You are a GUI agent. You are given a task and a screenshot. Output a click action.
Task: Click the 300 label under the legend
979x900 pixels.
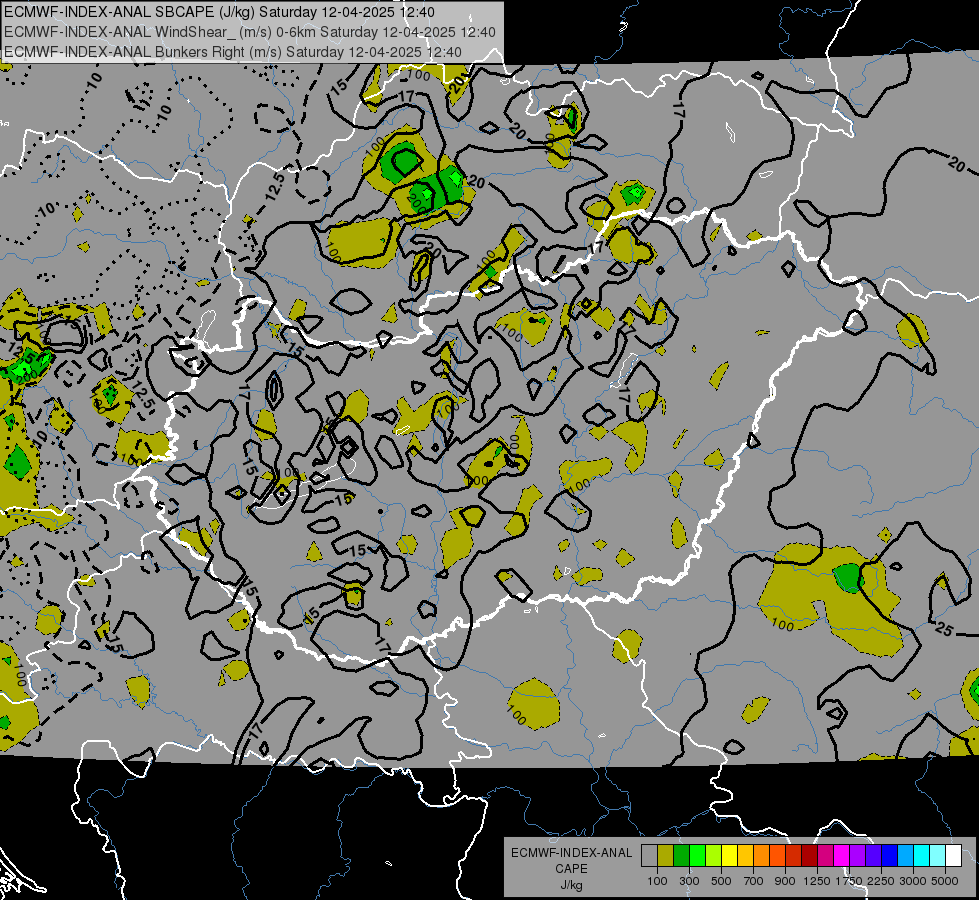pos(689,881)
